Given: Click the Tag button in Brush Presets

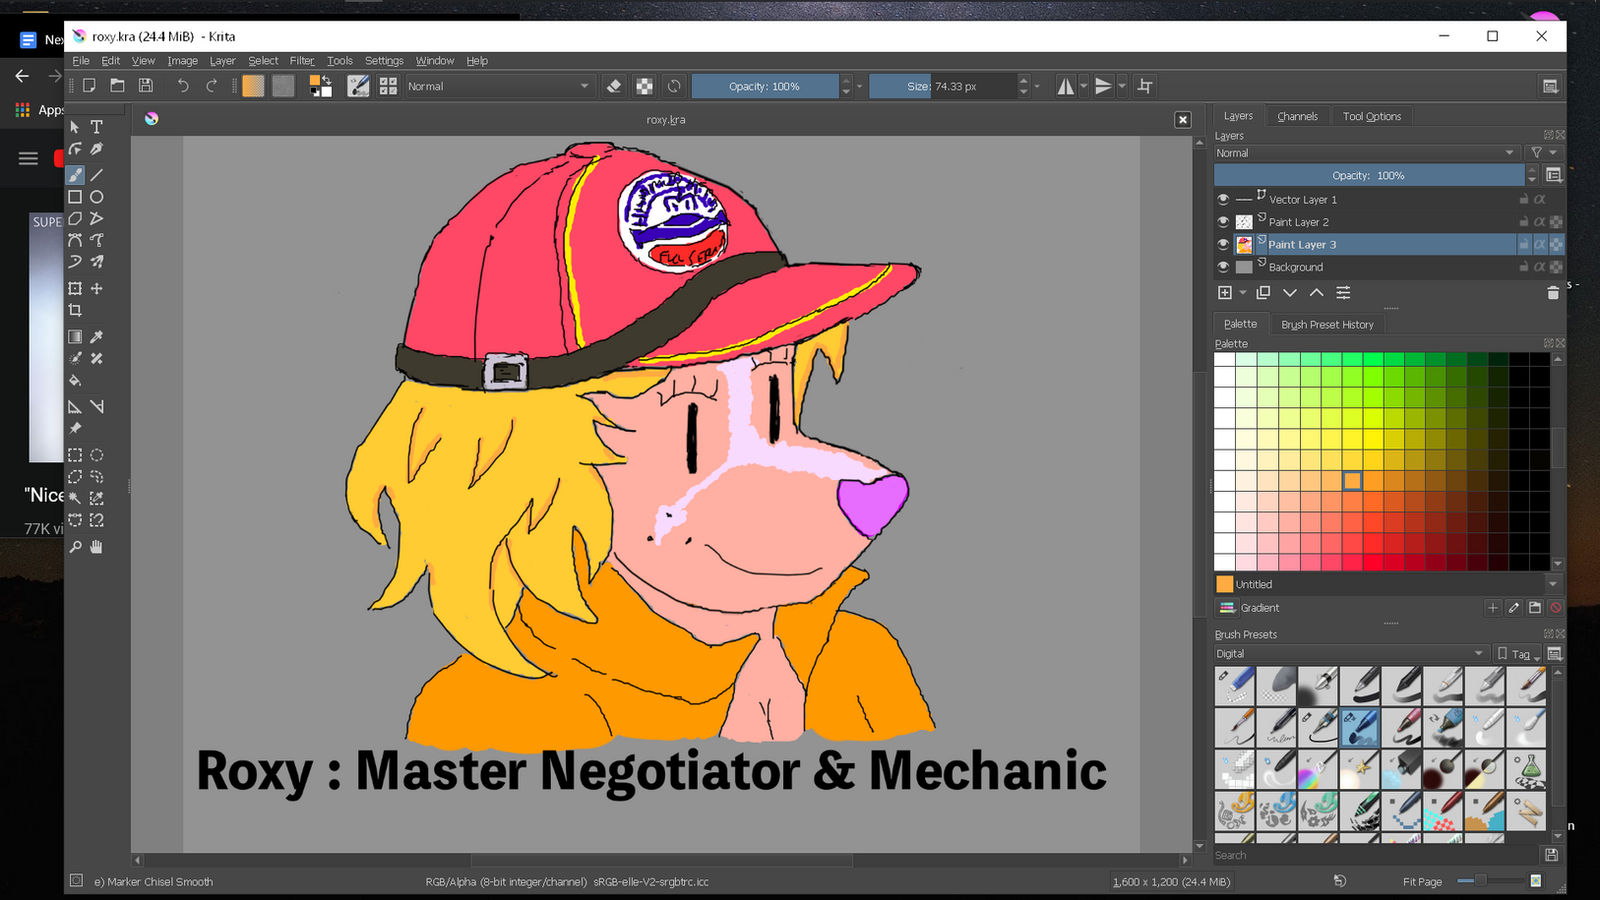Looking at the screenshot, I should [x=1516, y=654].
